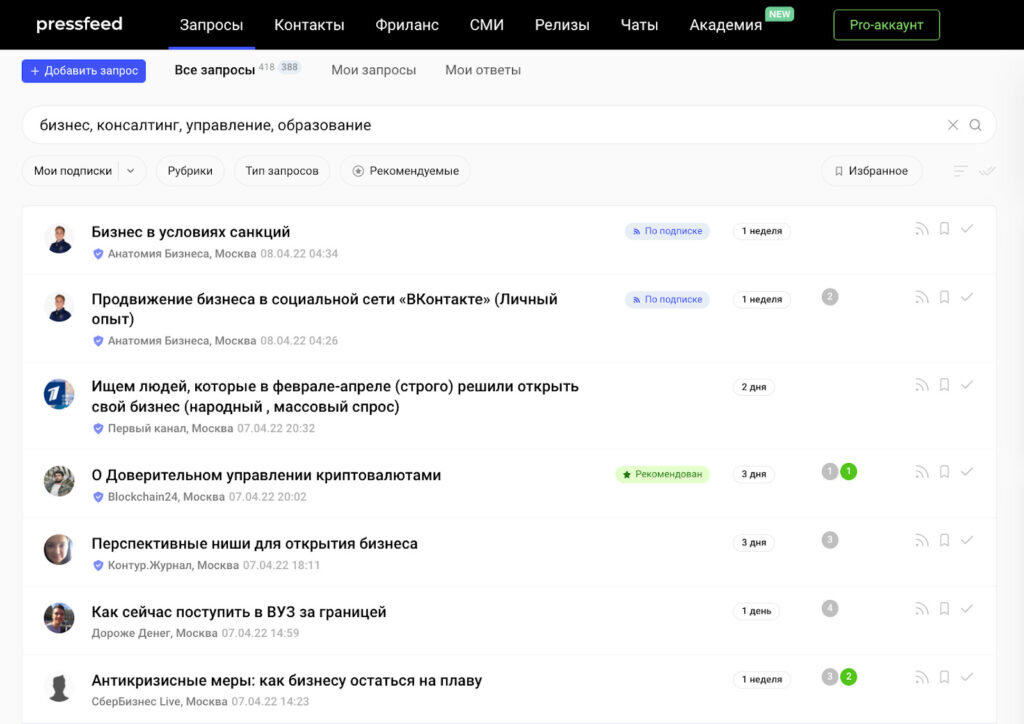
Task: Open the Фриланс section in the navigation
Action: pos(407,24)
